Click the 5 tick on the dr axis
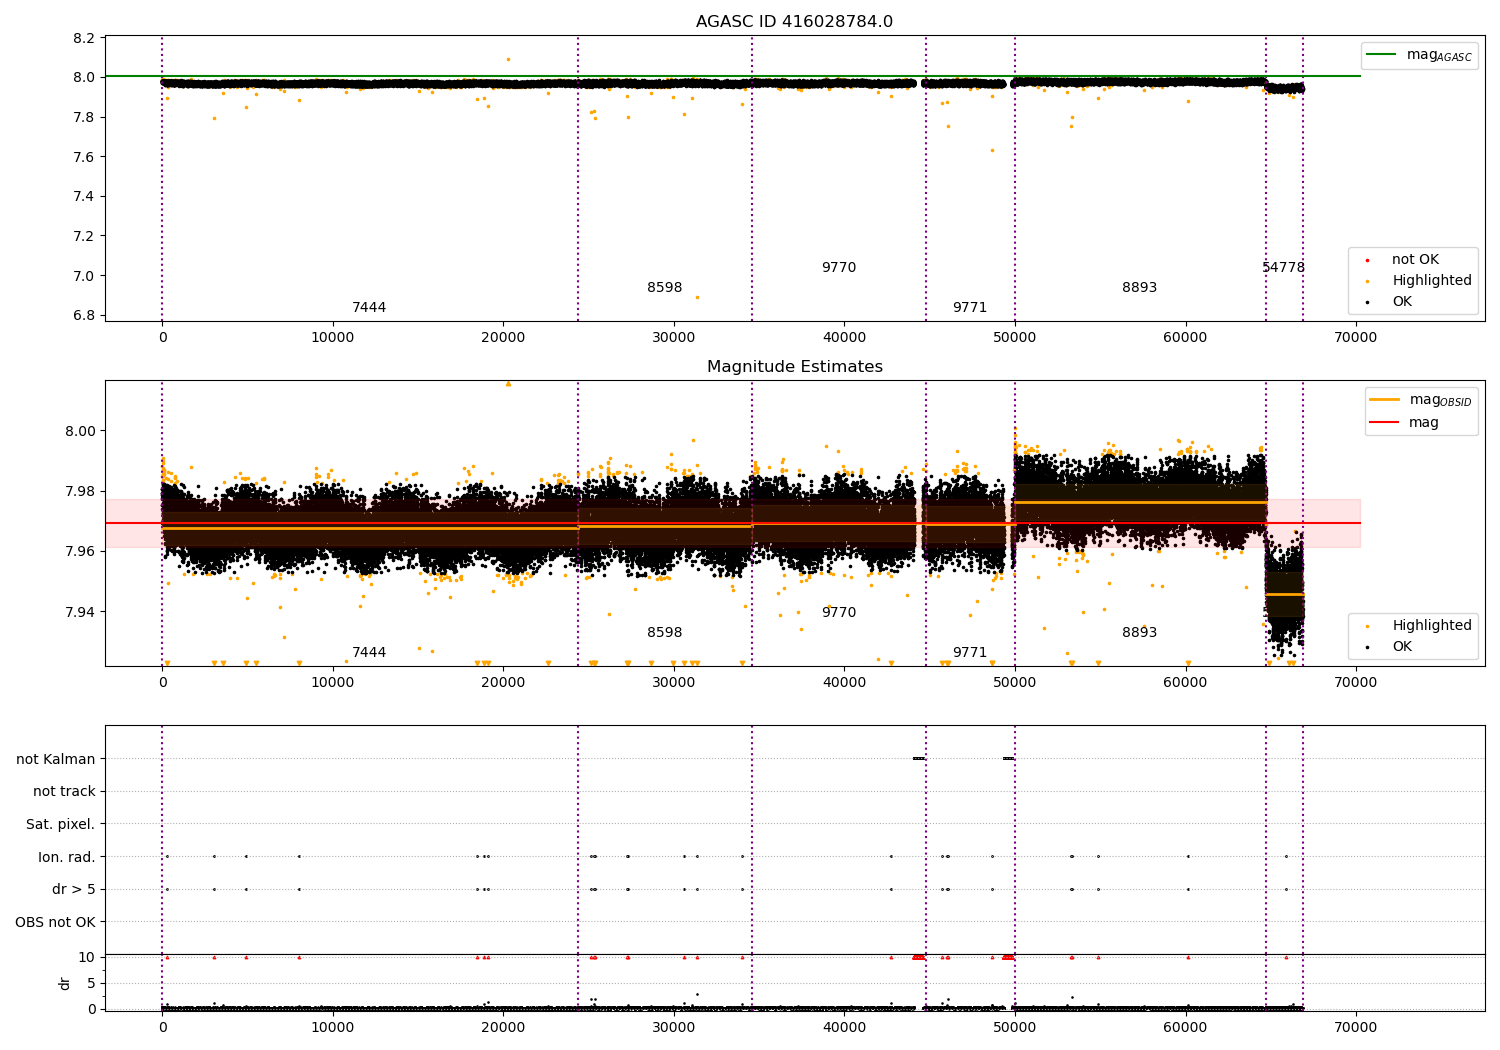Image resolution: width=1500 pixels, height=1050 pixels. tap(91, 983)
